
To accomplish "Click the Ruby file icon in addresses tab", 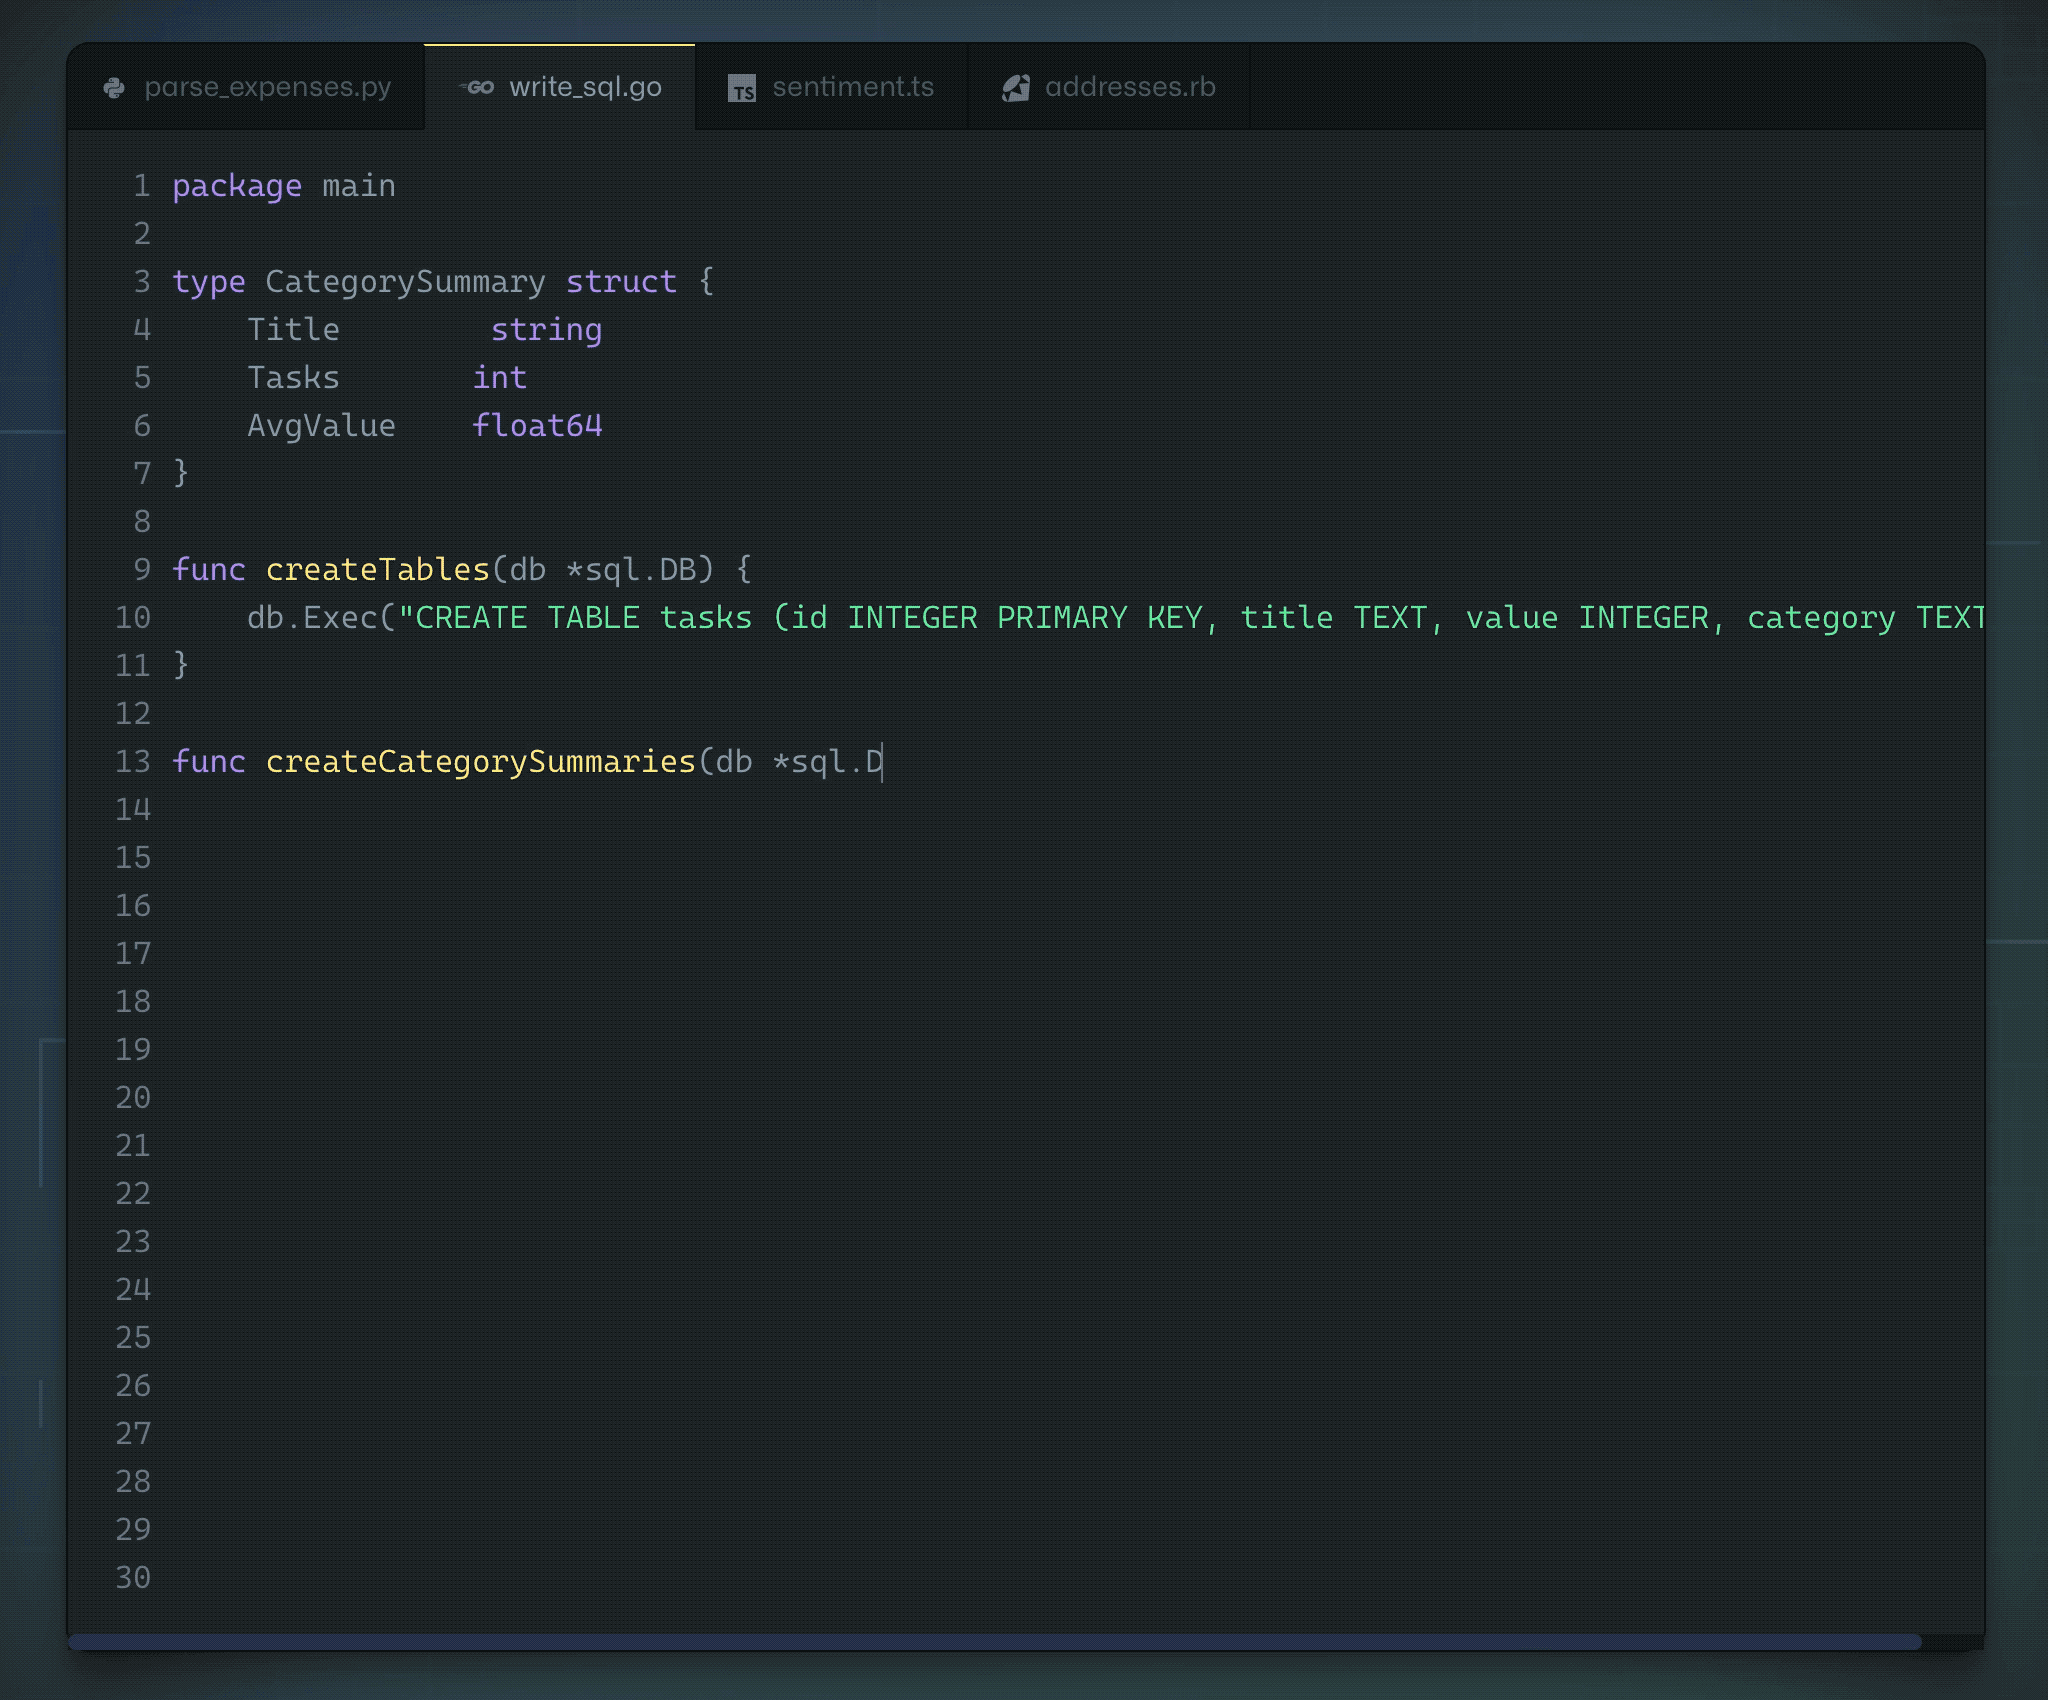I will point(1015,87).
